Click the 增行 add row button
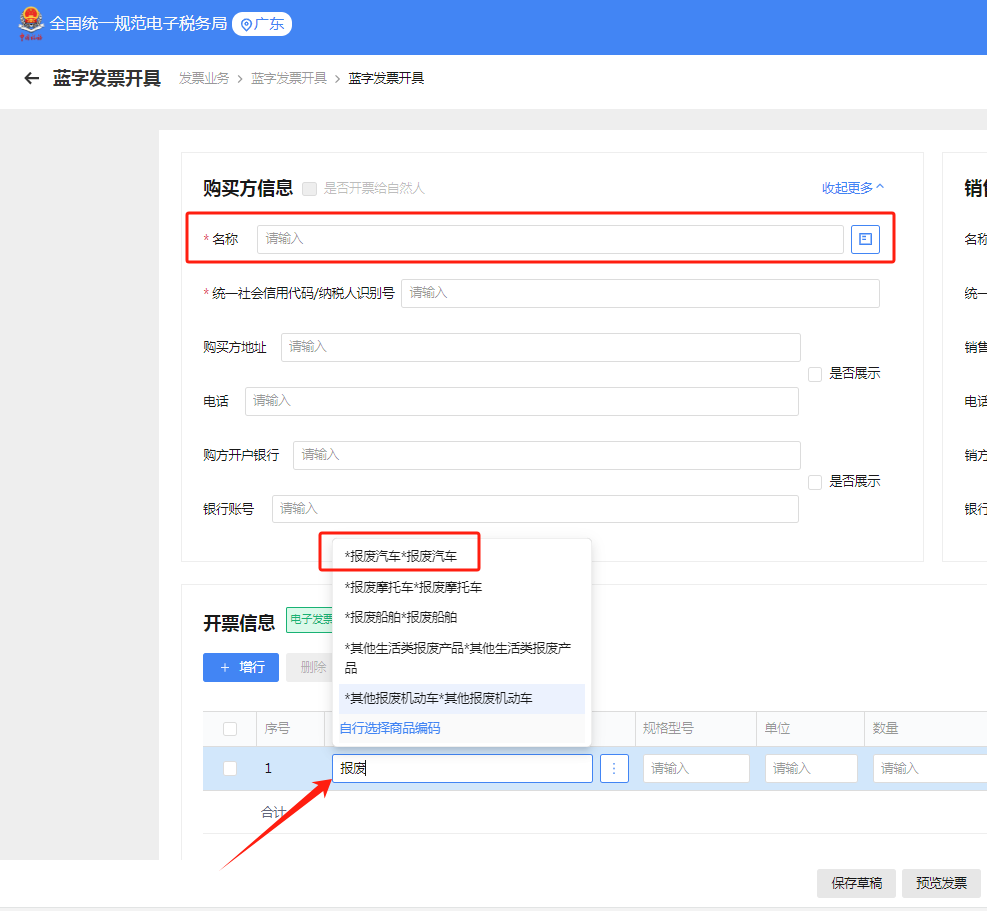The width and height of the screenshot is (987, 911). [240, 667]
